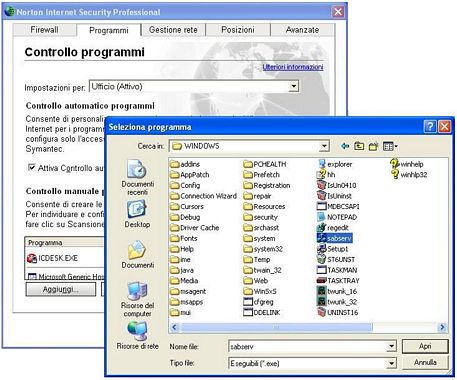Viewport: 457px width, 380px height.
Task: Create a new folder via toolbar icon
Action: click(373, 146)
